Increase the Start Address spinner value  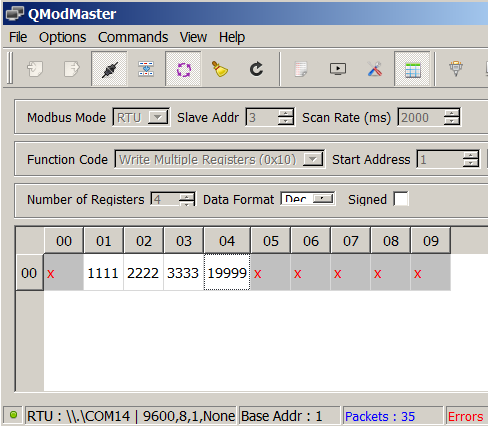(x=470, y=155)
